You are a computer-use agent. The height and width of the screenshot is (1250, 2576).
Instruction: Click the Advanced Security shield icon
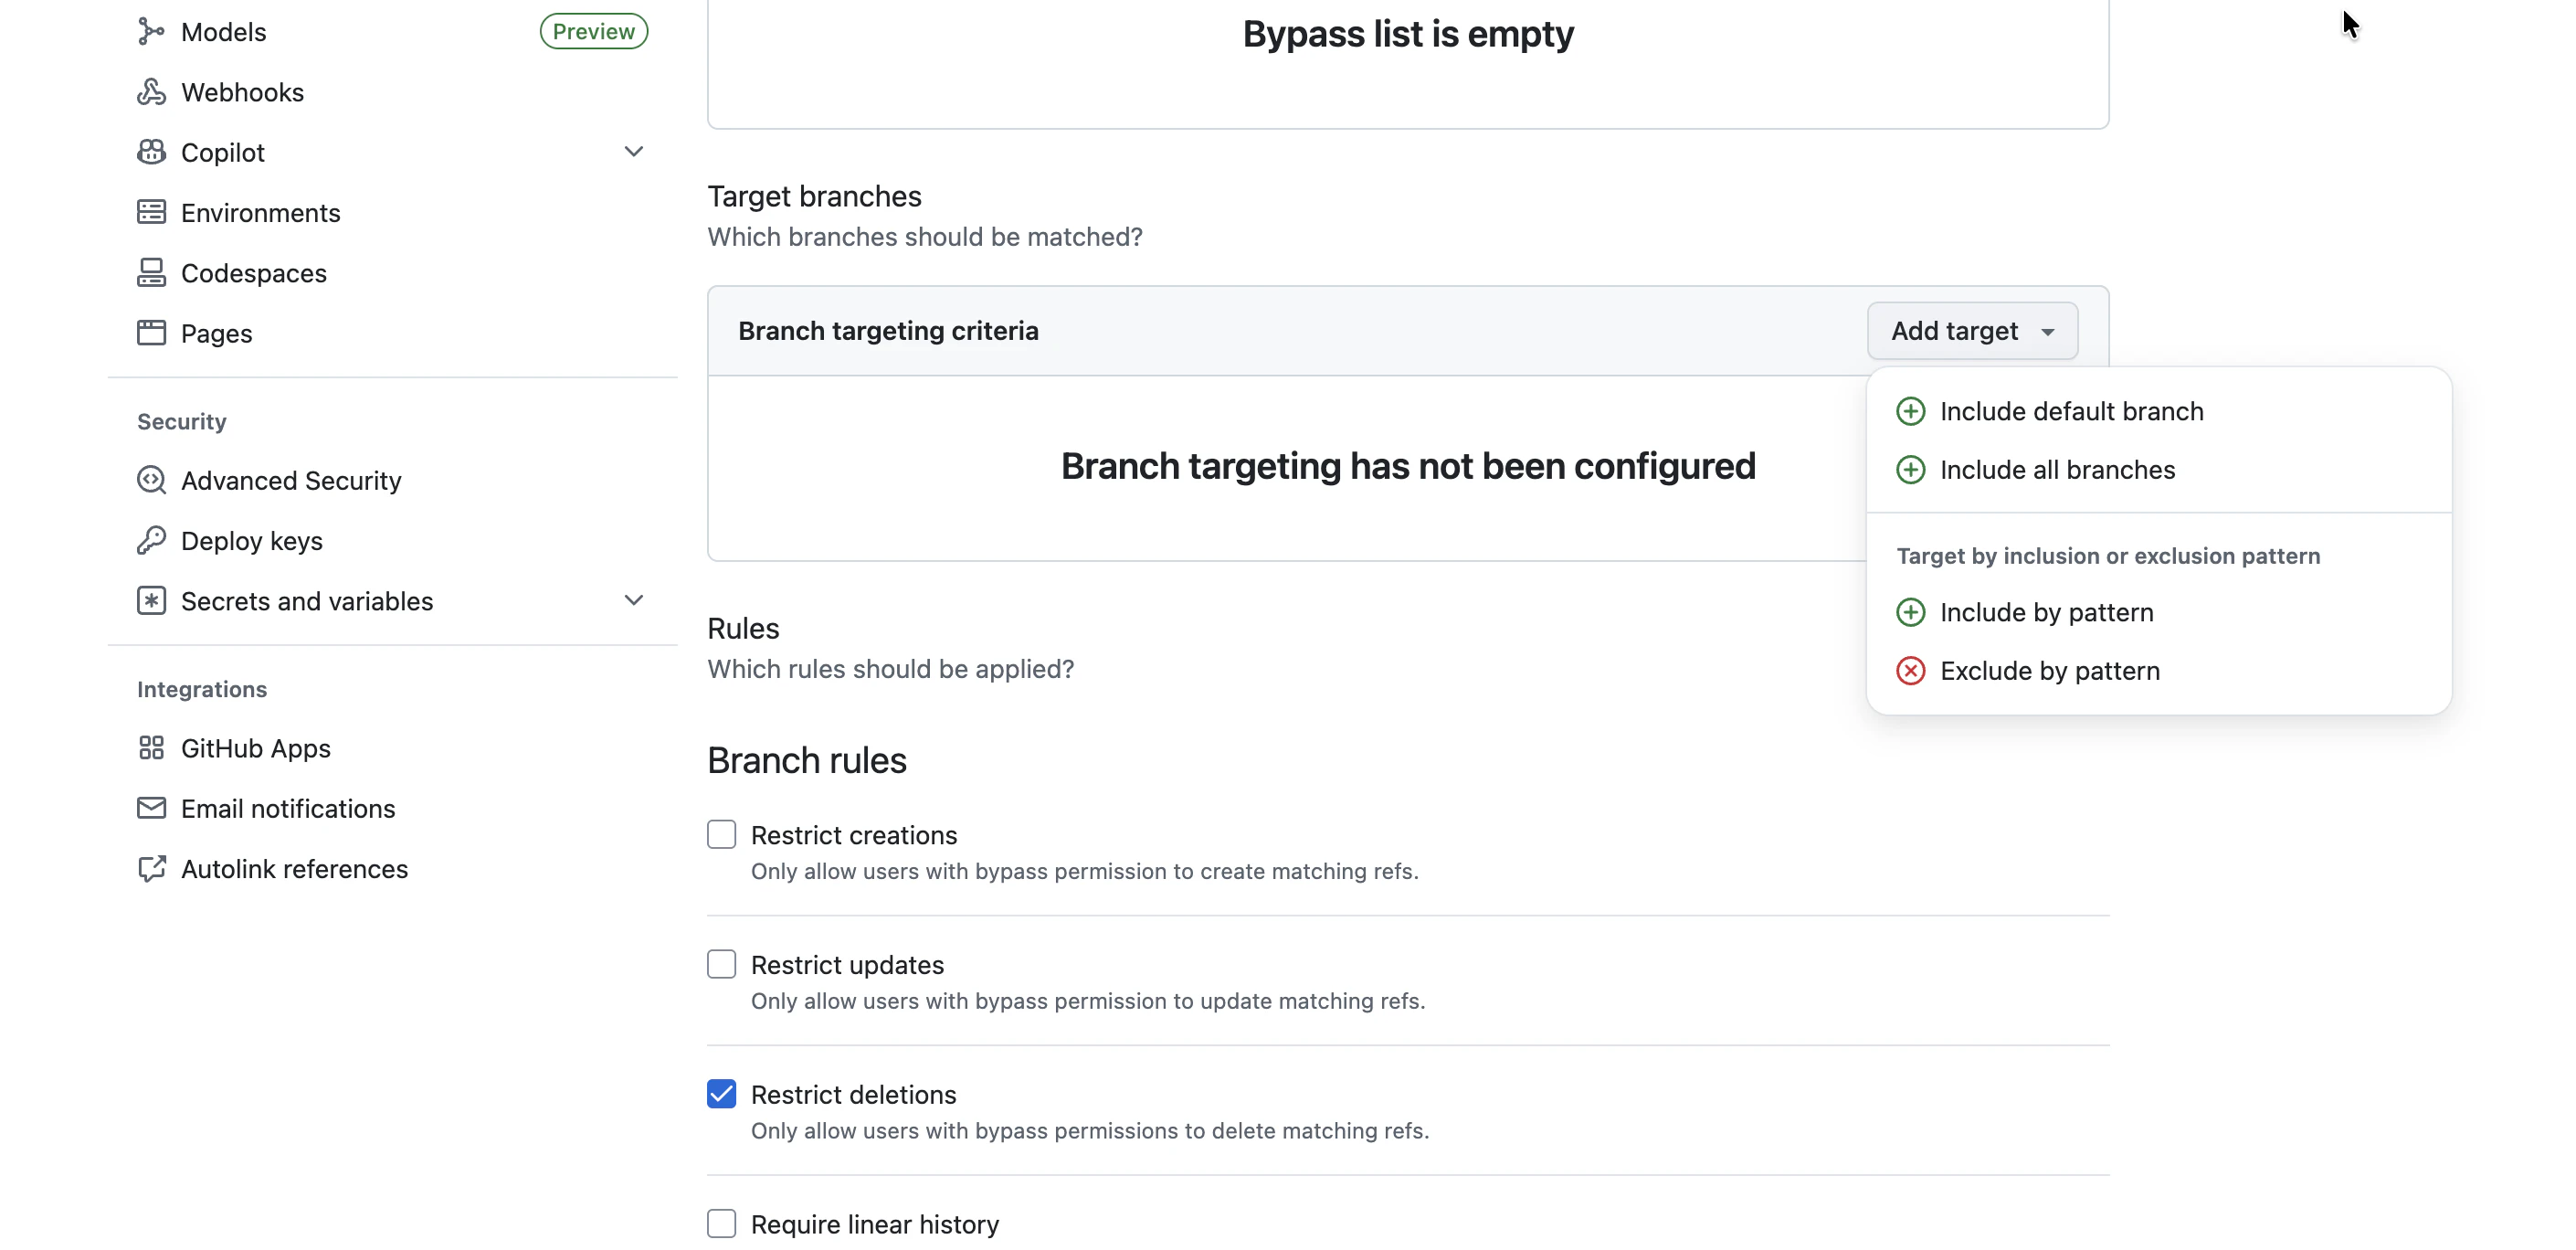[151, 481]
